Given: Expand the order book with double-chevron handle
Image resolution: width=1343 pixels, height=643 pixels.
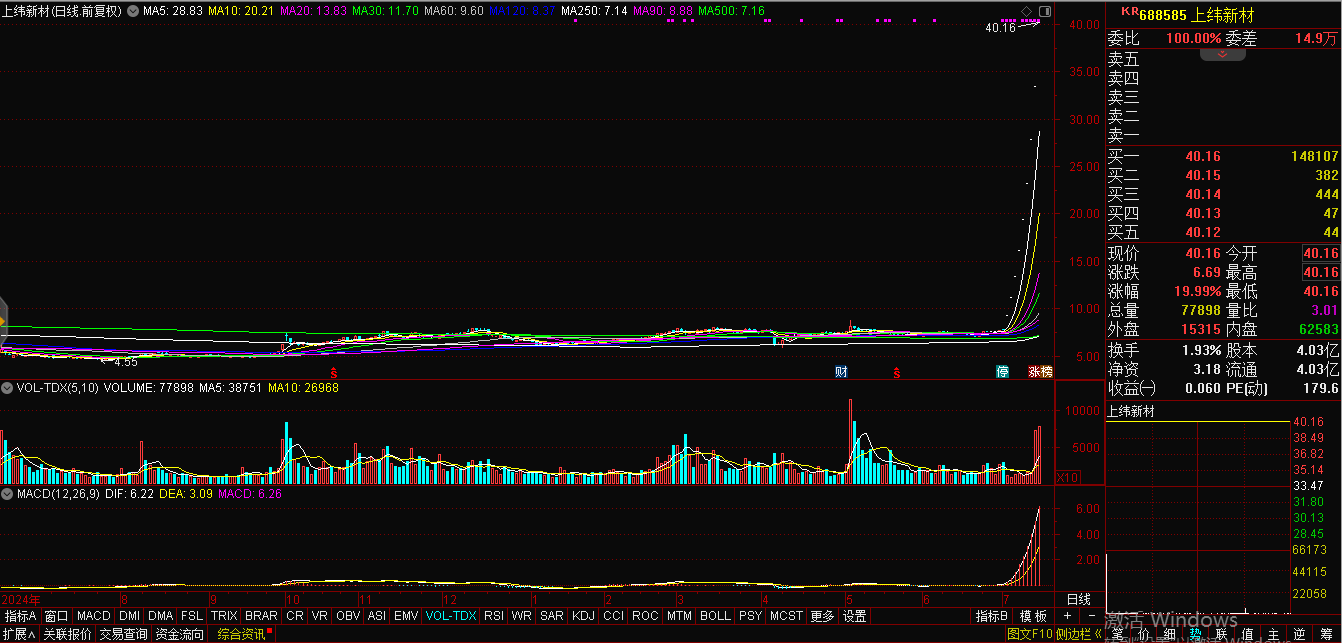Looking at the screenshot, I should click(x=1222, y=54).
